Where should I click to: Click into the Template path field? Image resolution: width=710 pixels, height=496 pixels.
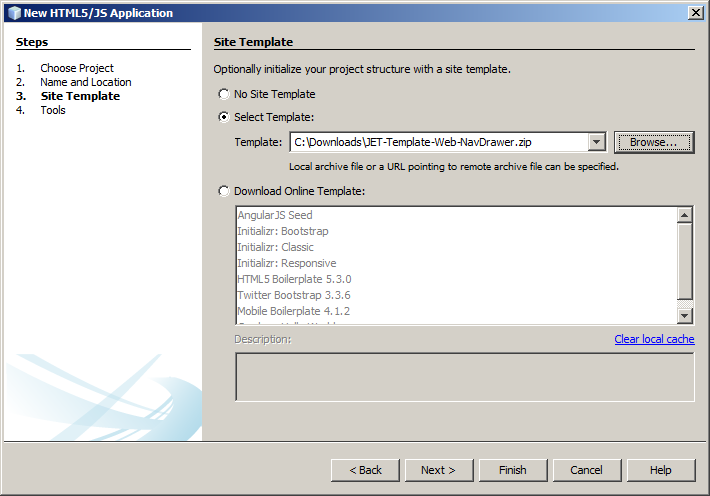click(439, 142)
